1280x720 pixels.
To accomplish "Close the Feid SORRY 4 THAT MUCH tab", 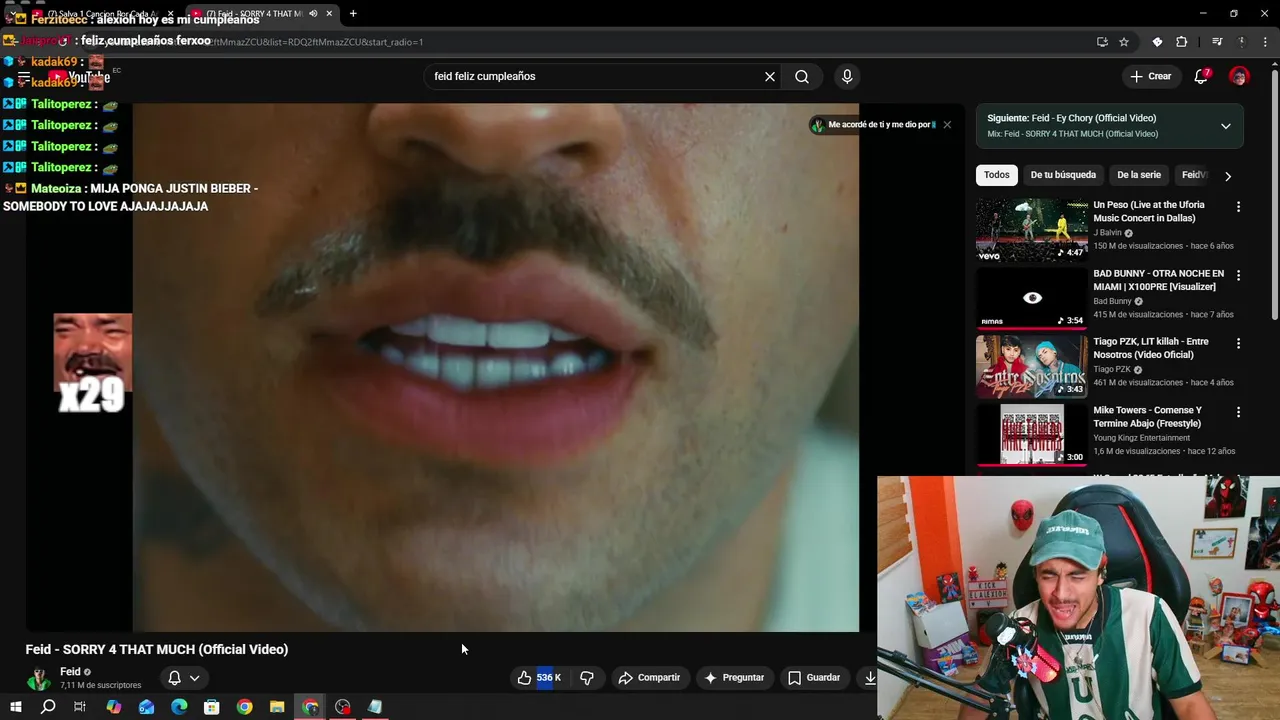I will 329,14.
